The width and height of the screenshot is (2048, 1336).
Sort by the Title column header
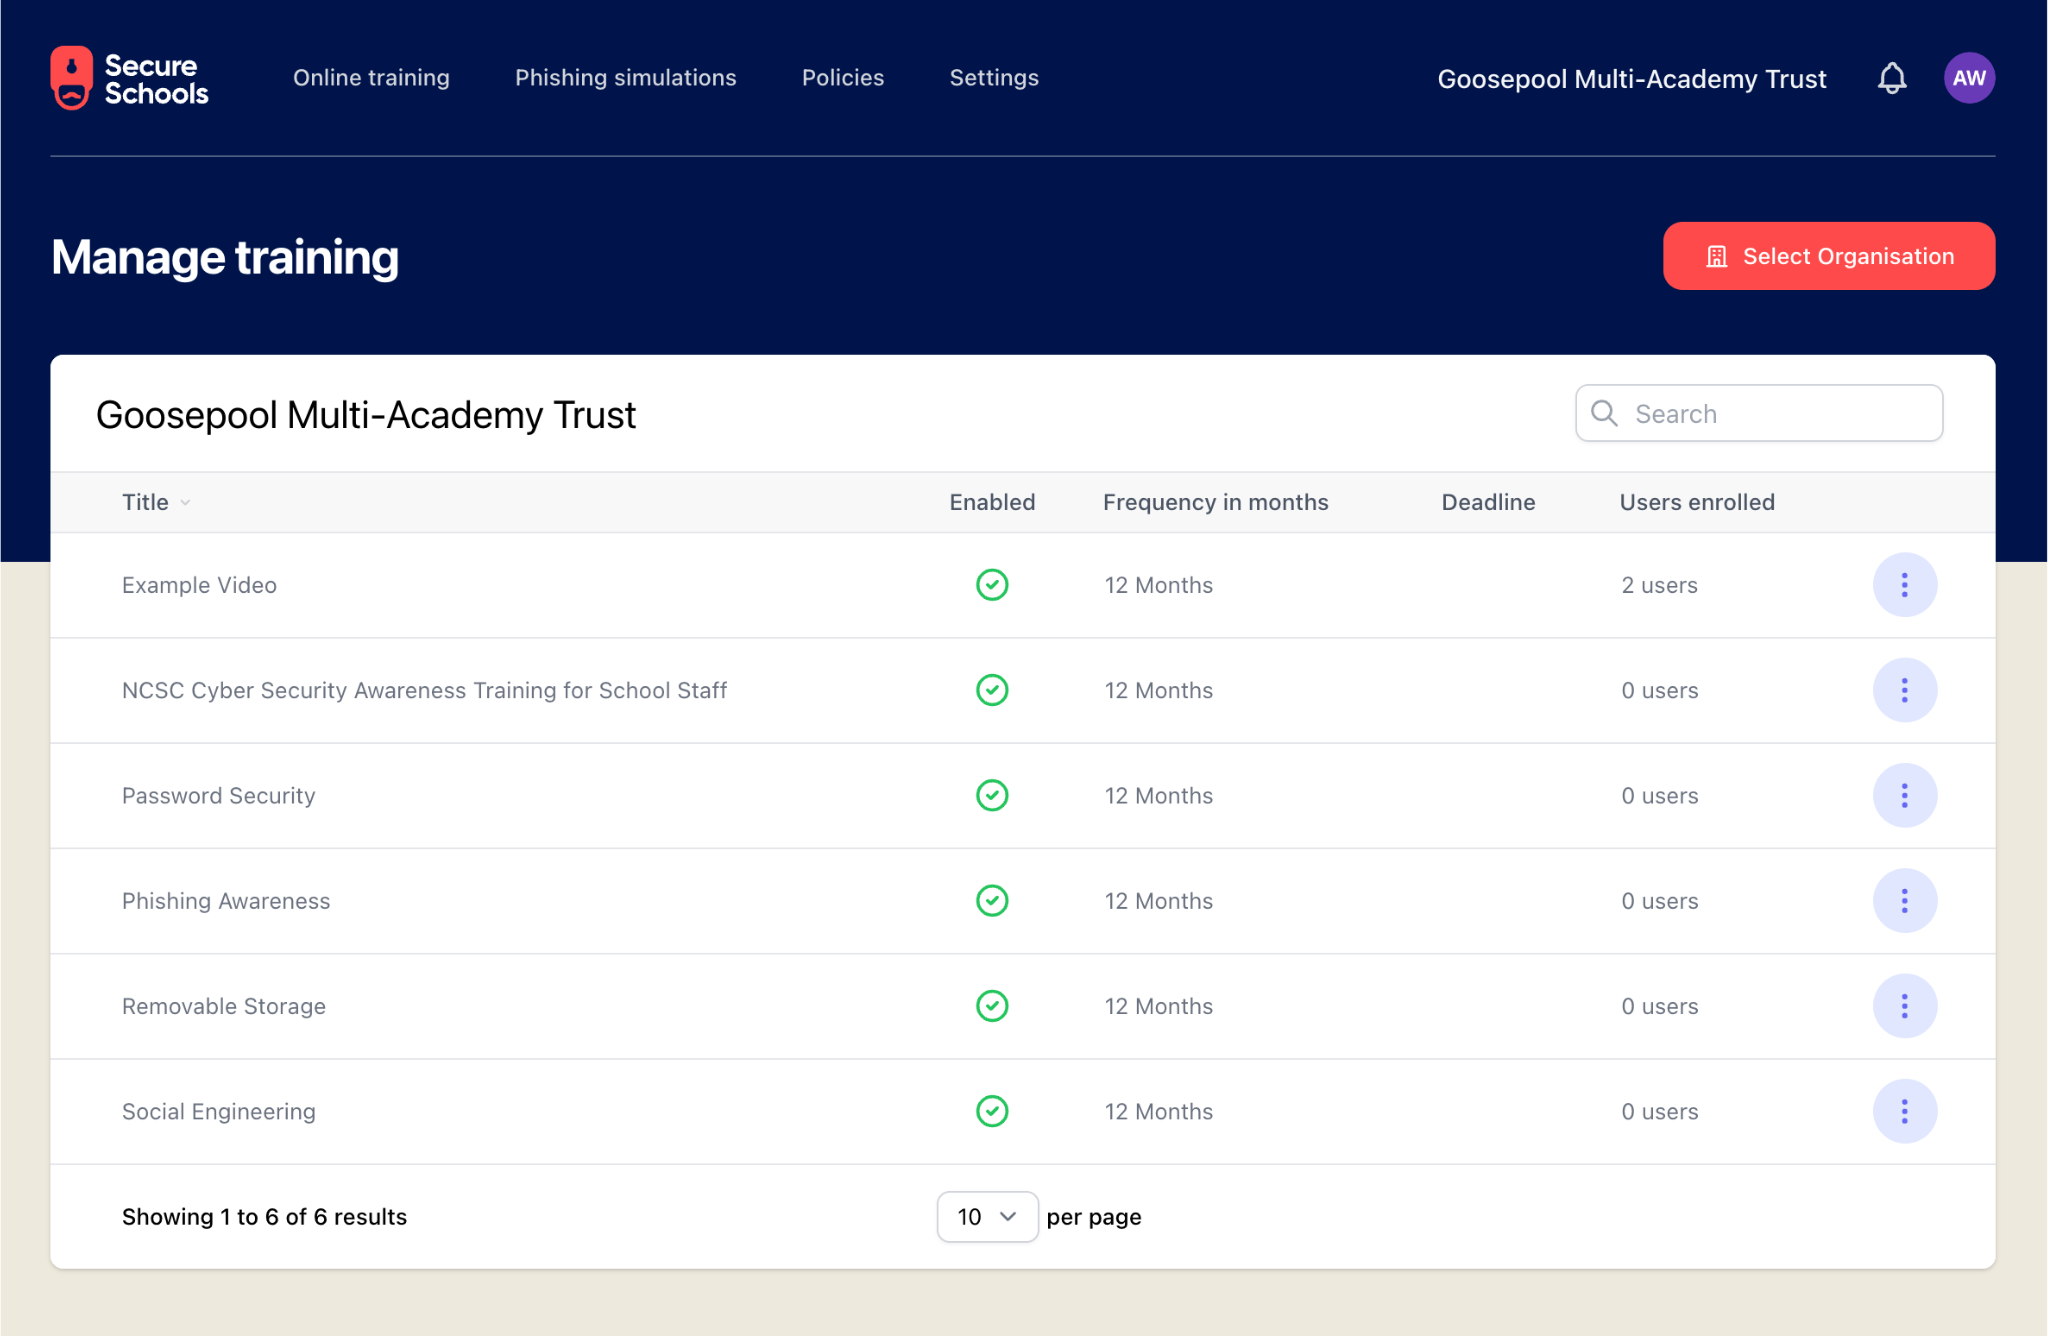click(156, 502)
